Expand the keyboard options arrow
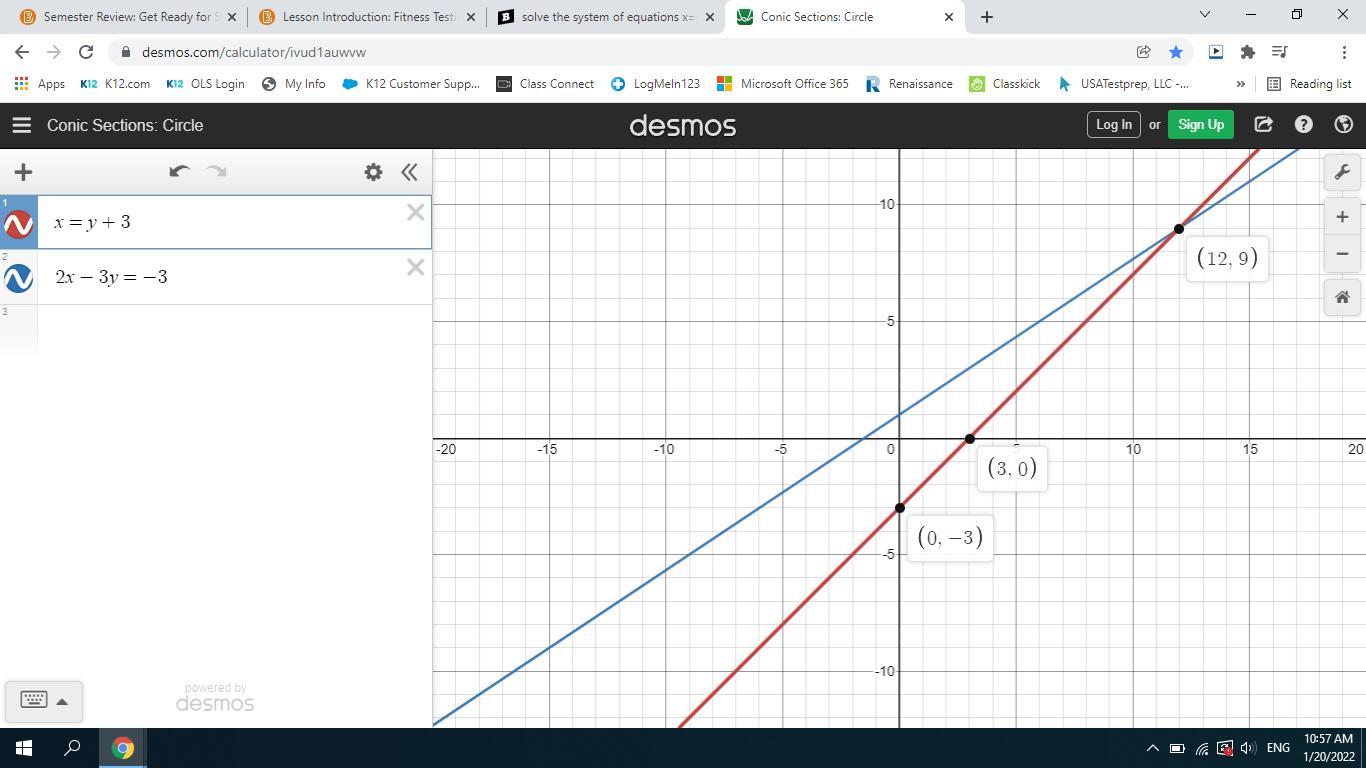This screenshot has width=1366, height=768. coord(62,701)
